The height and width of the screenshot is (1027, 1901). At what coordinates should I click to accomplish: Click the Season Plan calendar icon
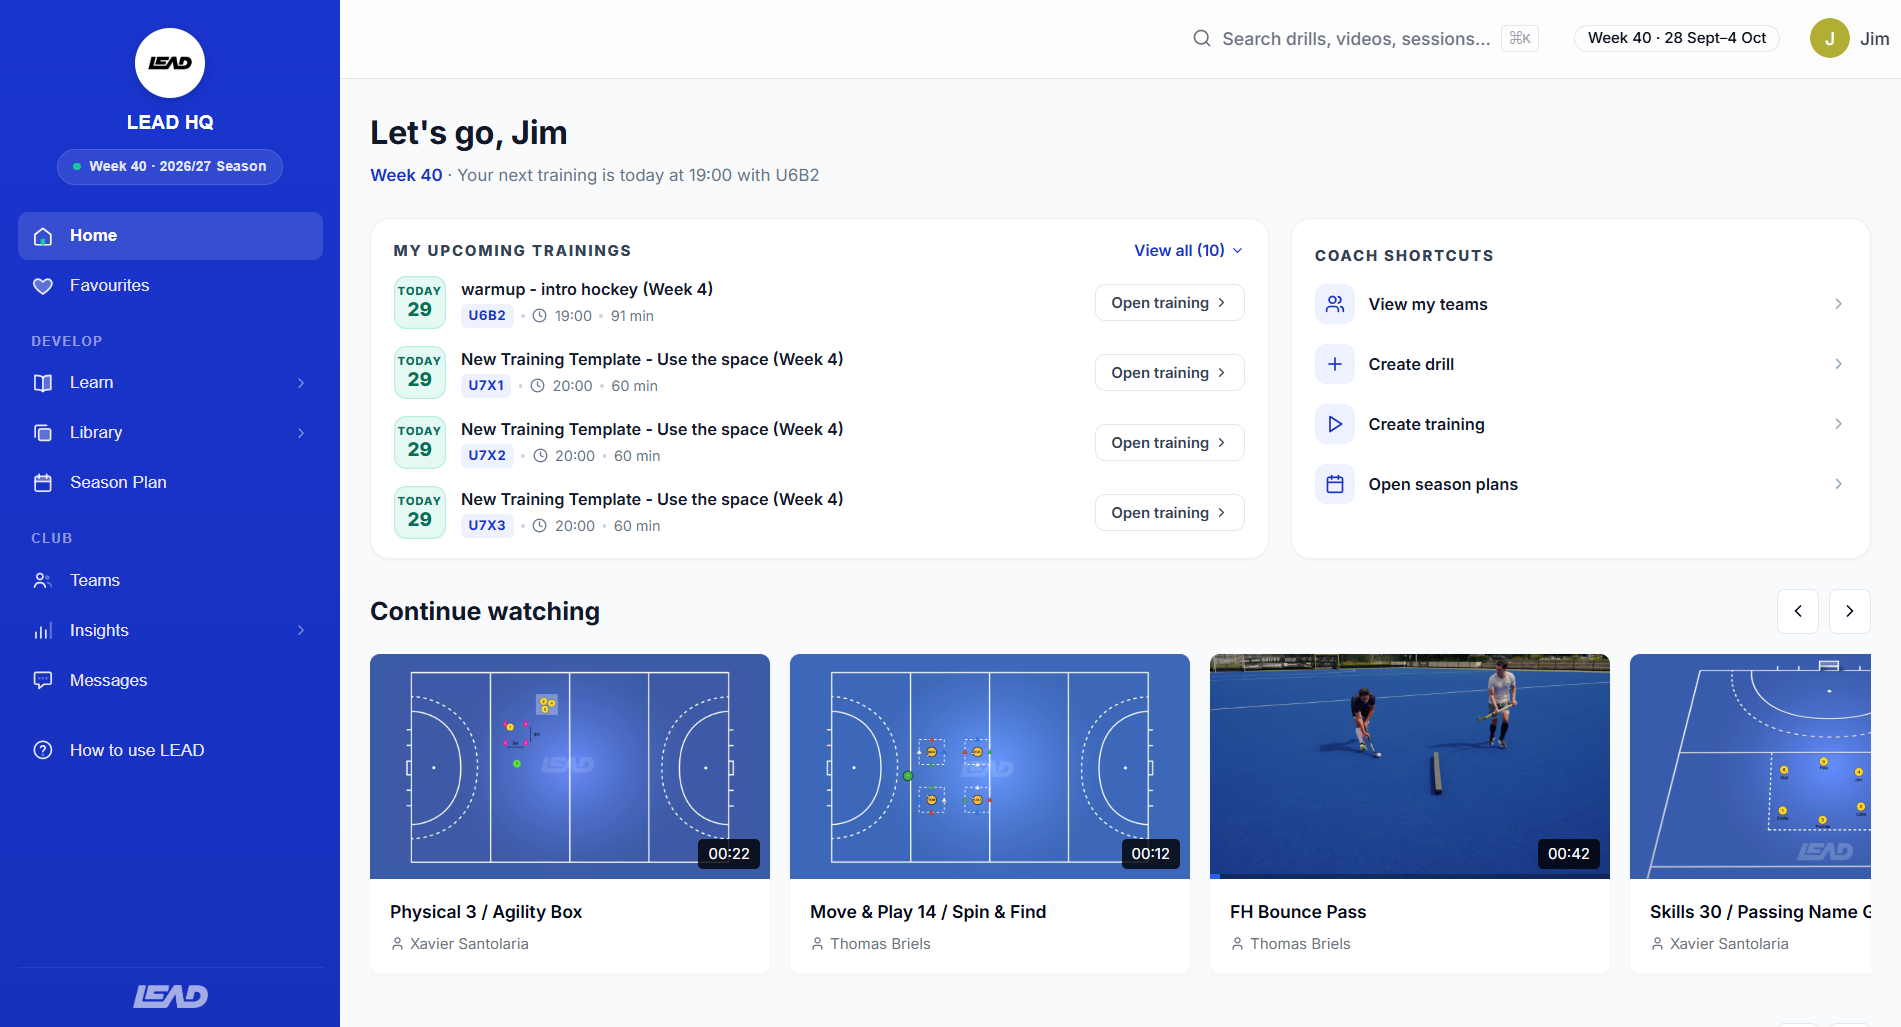pos(43,483)
